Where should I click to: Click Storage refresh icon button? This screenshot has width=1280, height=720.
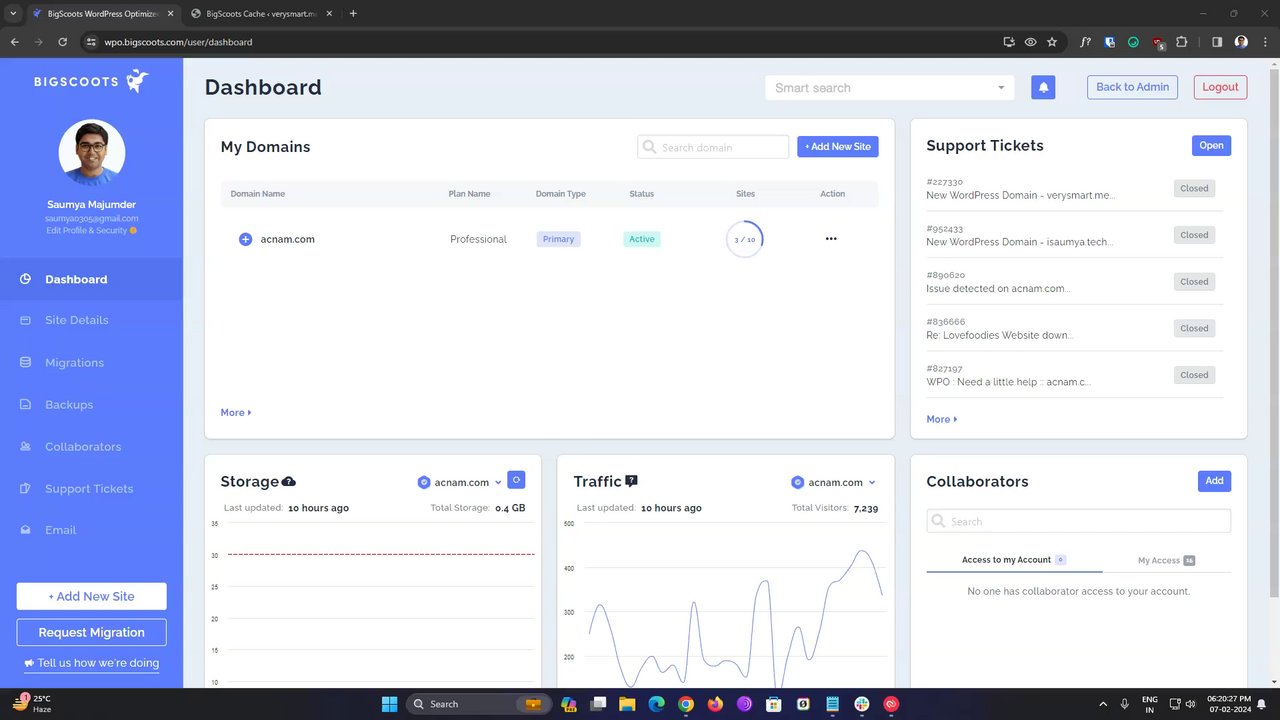(516, 480)
